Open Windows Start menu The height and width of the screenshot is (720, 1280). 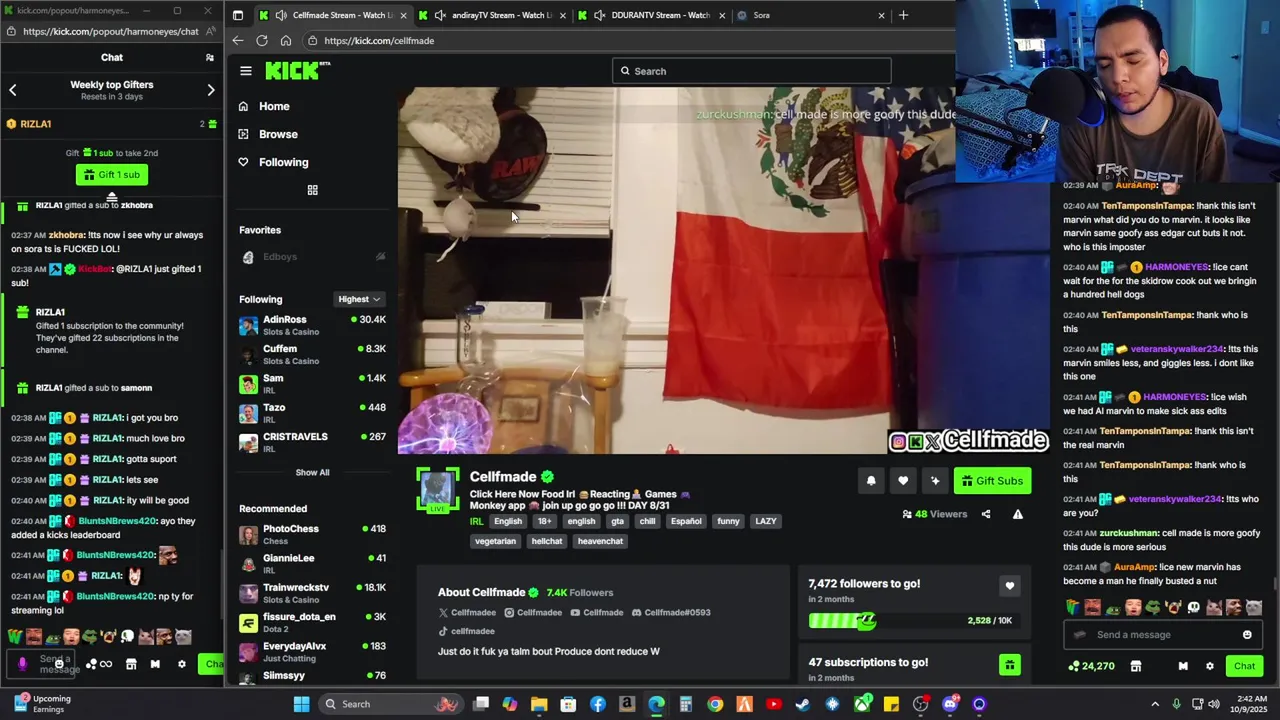[x=301, y=704]
